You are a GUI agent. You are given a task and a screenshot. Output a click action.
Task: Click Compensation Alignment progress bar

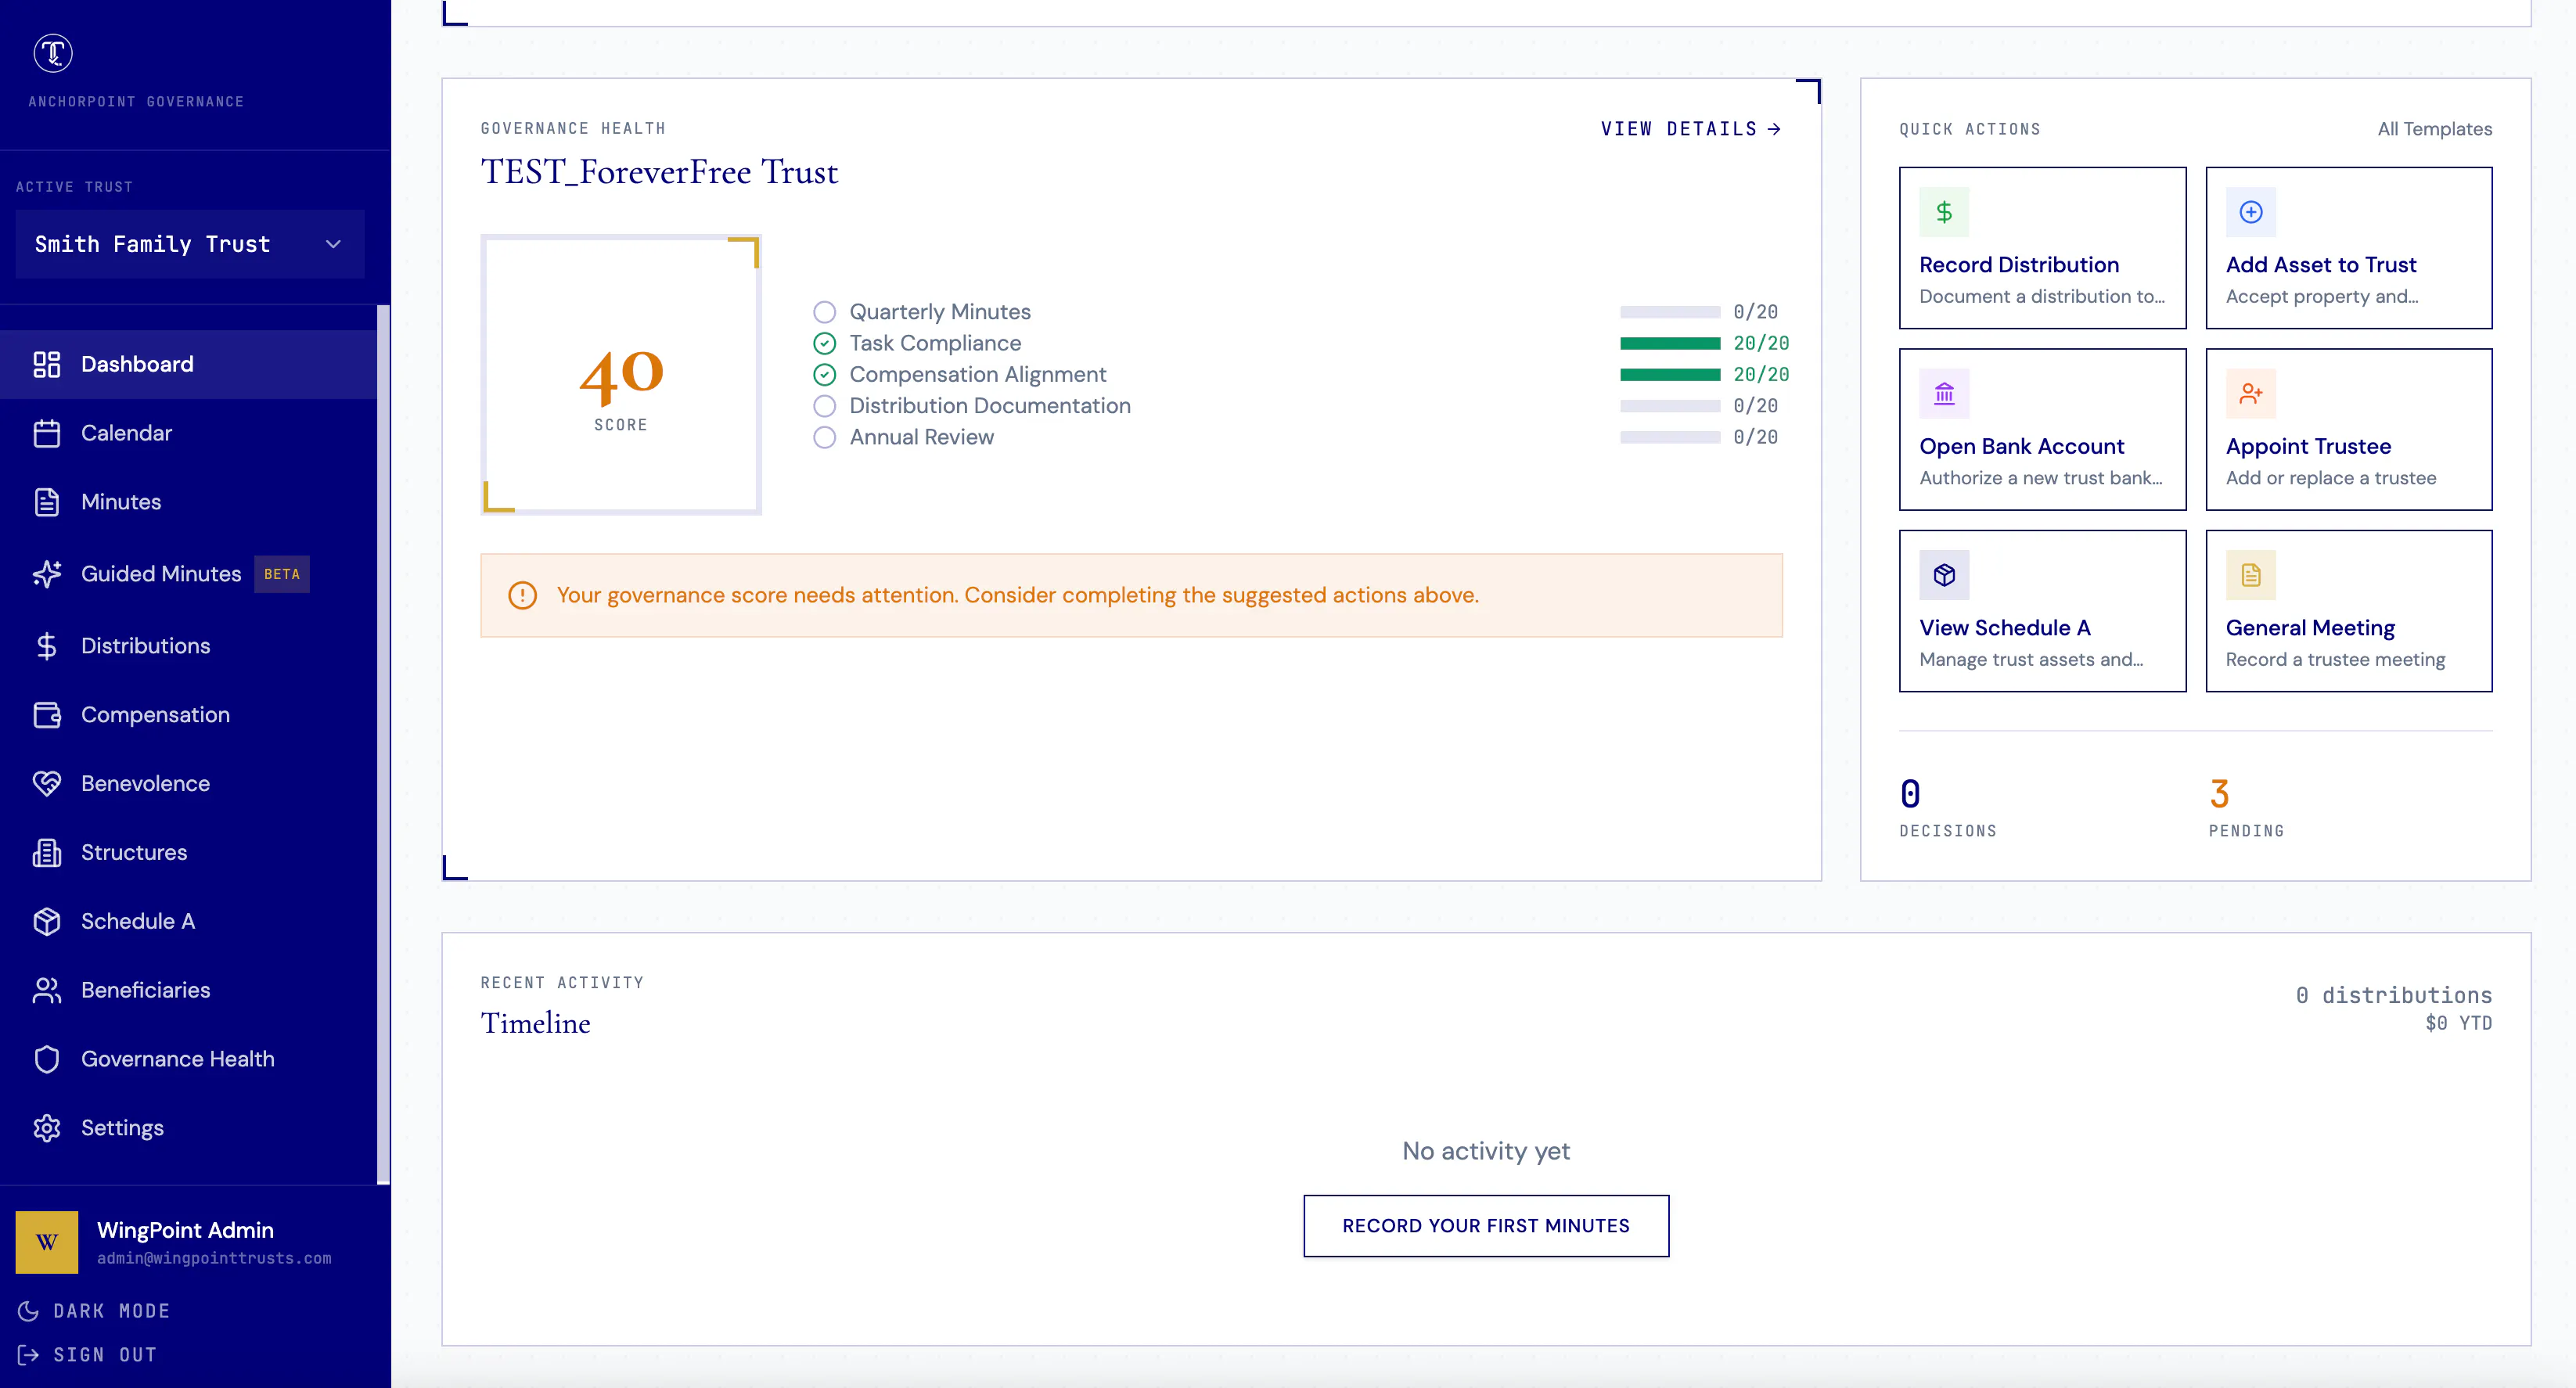(1670, 375)
